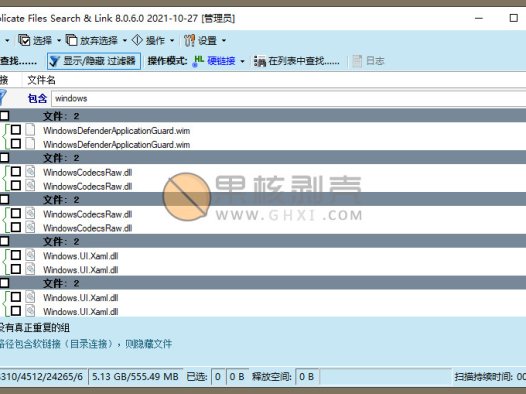Click the 路径包含软链接(目录连接),则隐藏文件 link
Viewport: 526px width, 394px height.
click(x=86, y=344)
